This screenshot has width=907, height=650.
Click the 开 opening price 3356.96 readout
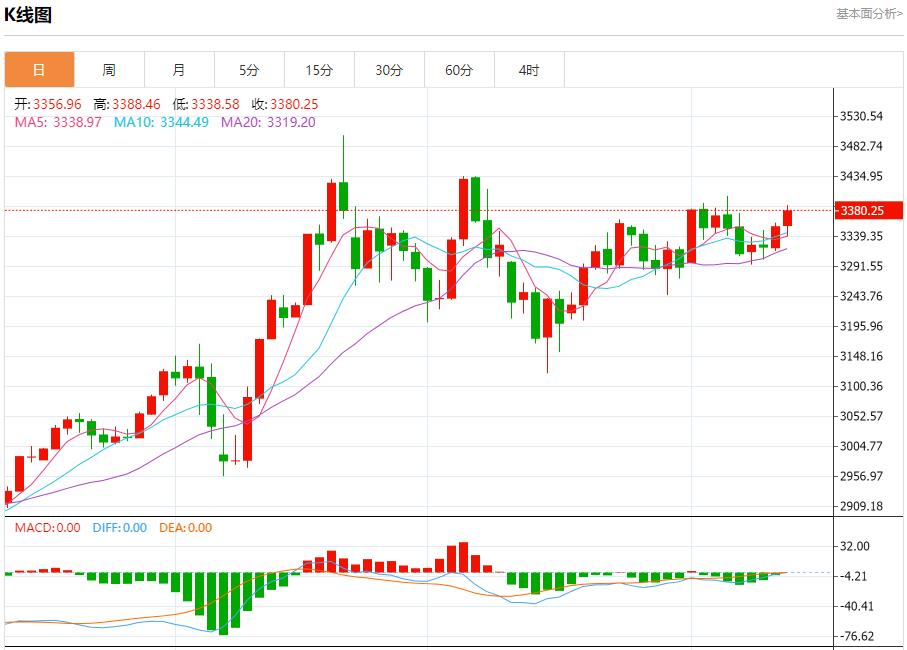pos(47,104)
